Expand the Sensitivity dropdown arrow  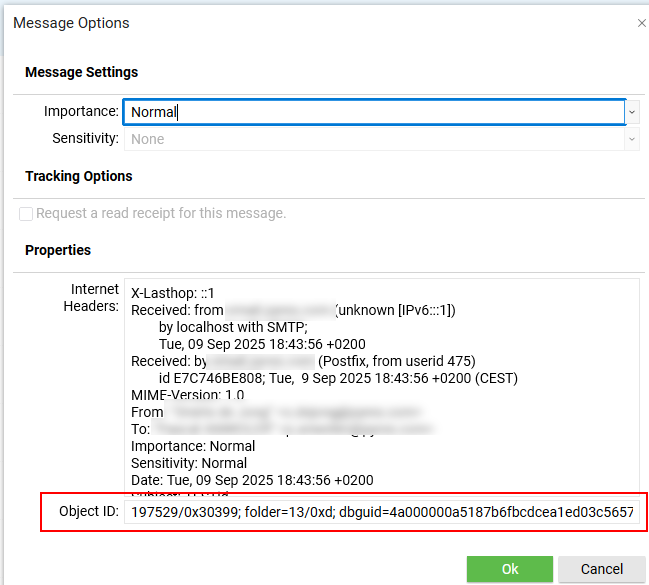click(x=632, y=139)
